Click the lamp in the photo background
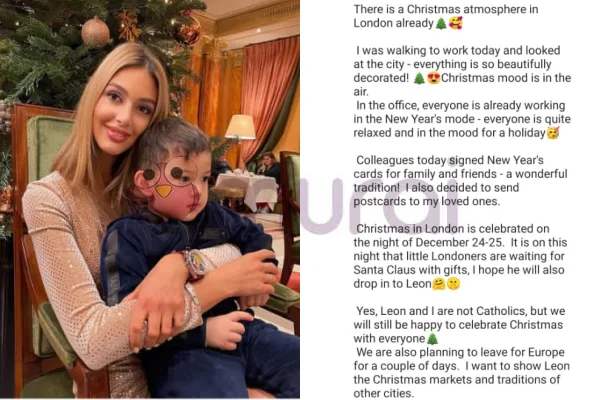This screenshot has width=600, height=400. click(x=240, y=128)
